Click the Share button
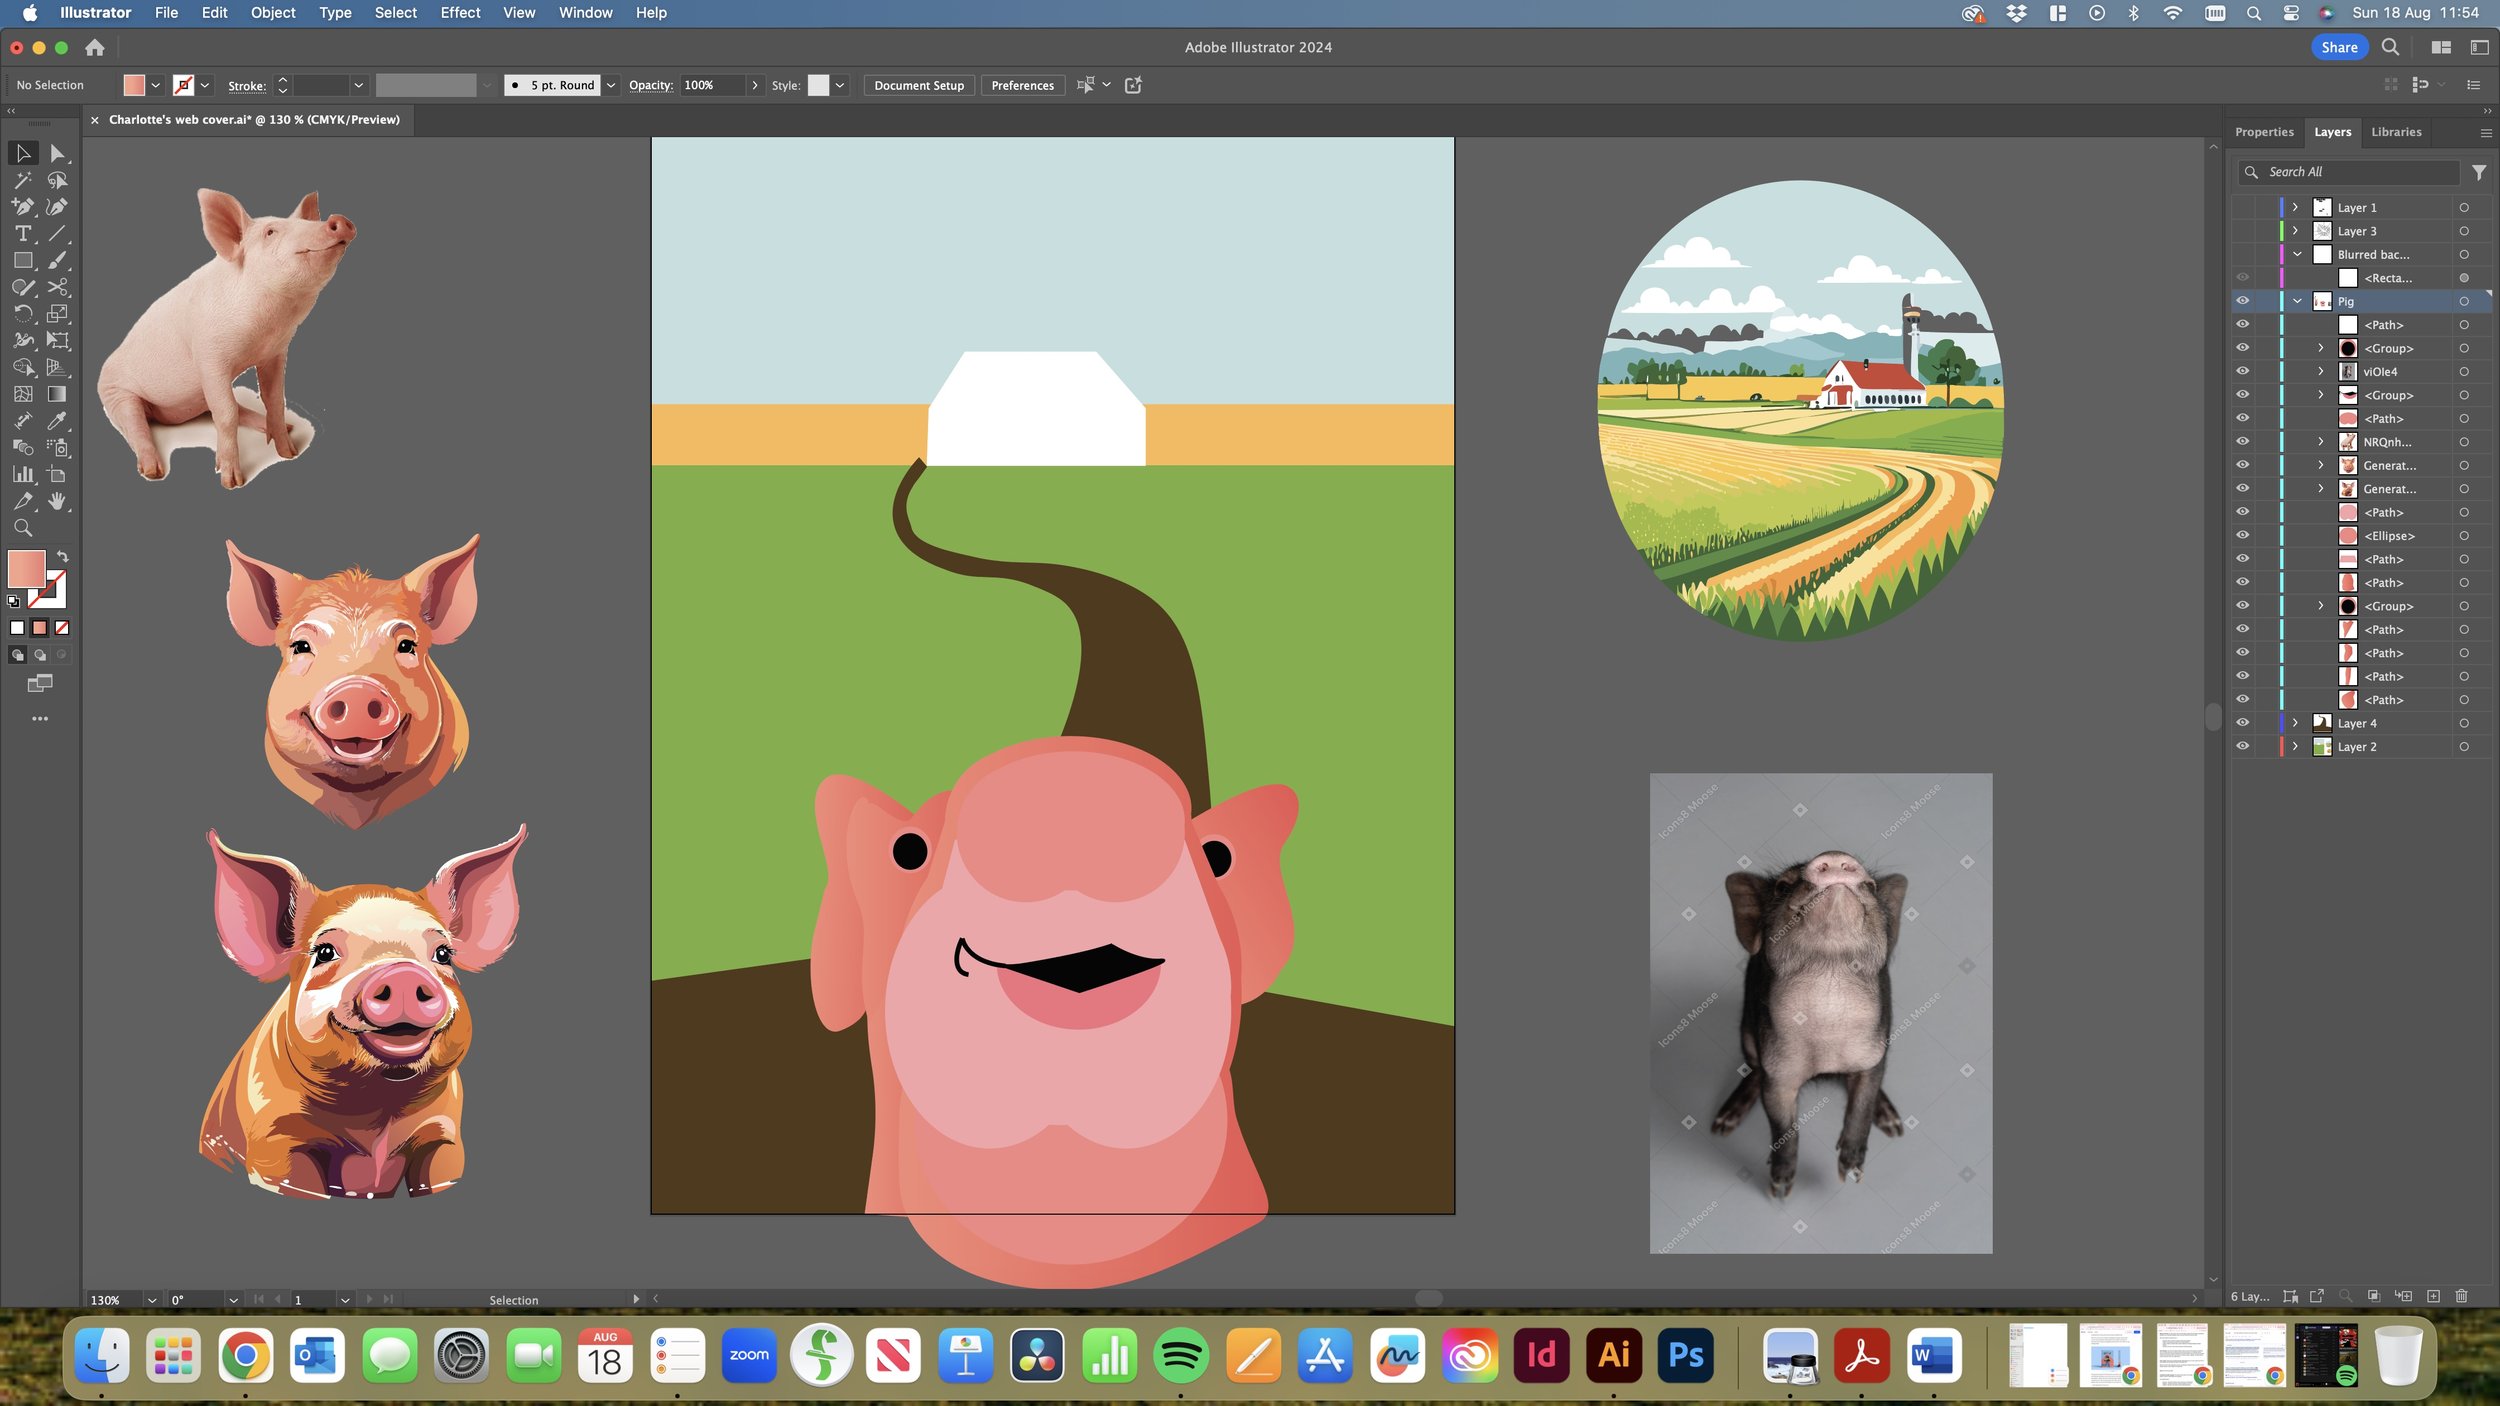 coord(2339,47)
